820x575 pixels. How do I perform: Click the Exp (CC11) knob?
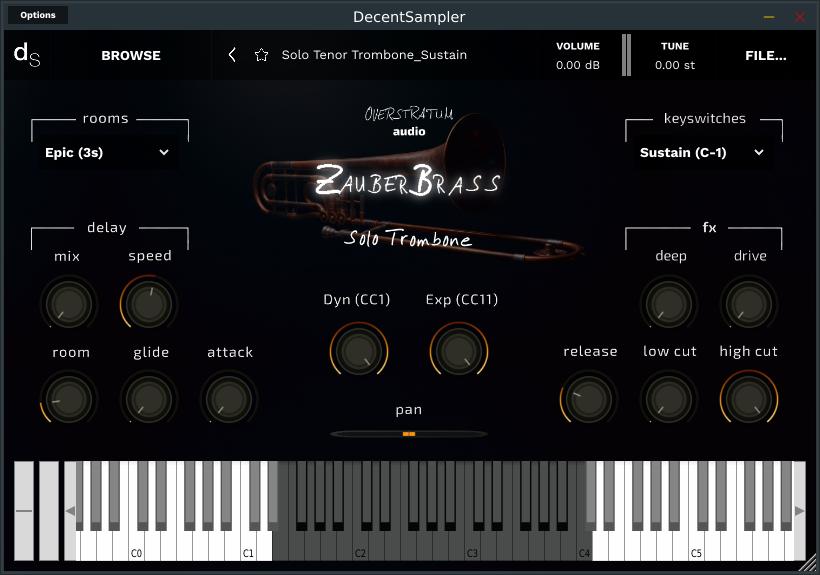[459, 351]
